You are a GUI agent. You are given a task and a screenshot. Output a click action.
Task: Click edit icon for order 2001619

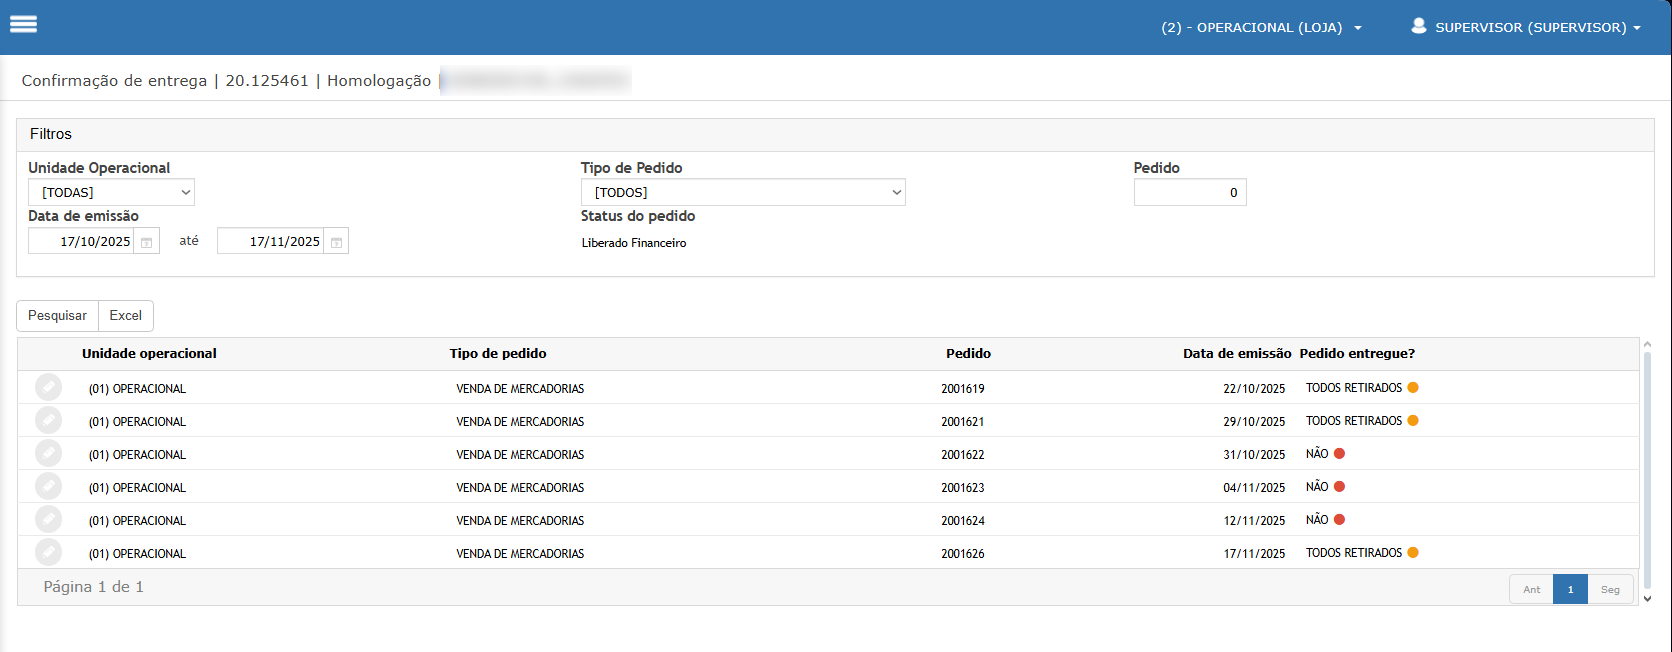48,387
